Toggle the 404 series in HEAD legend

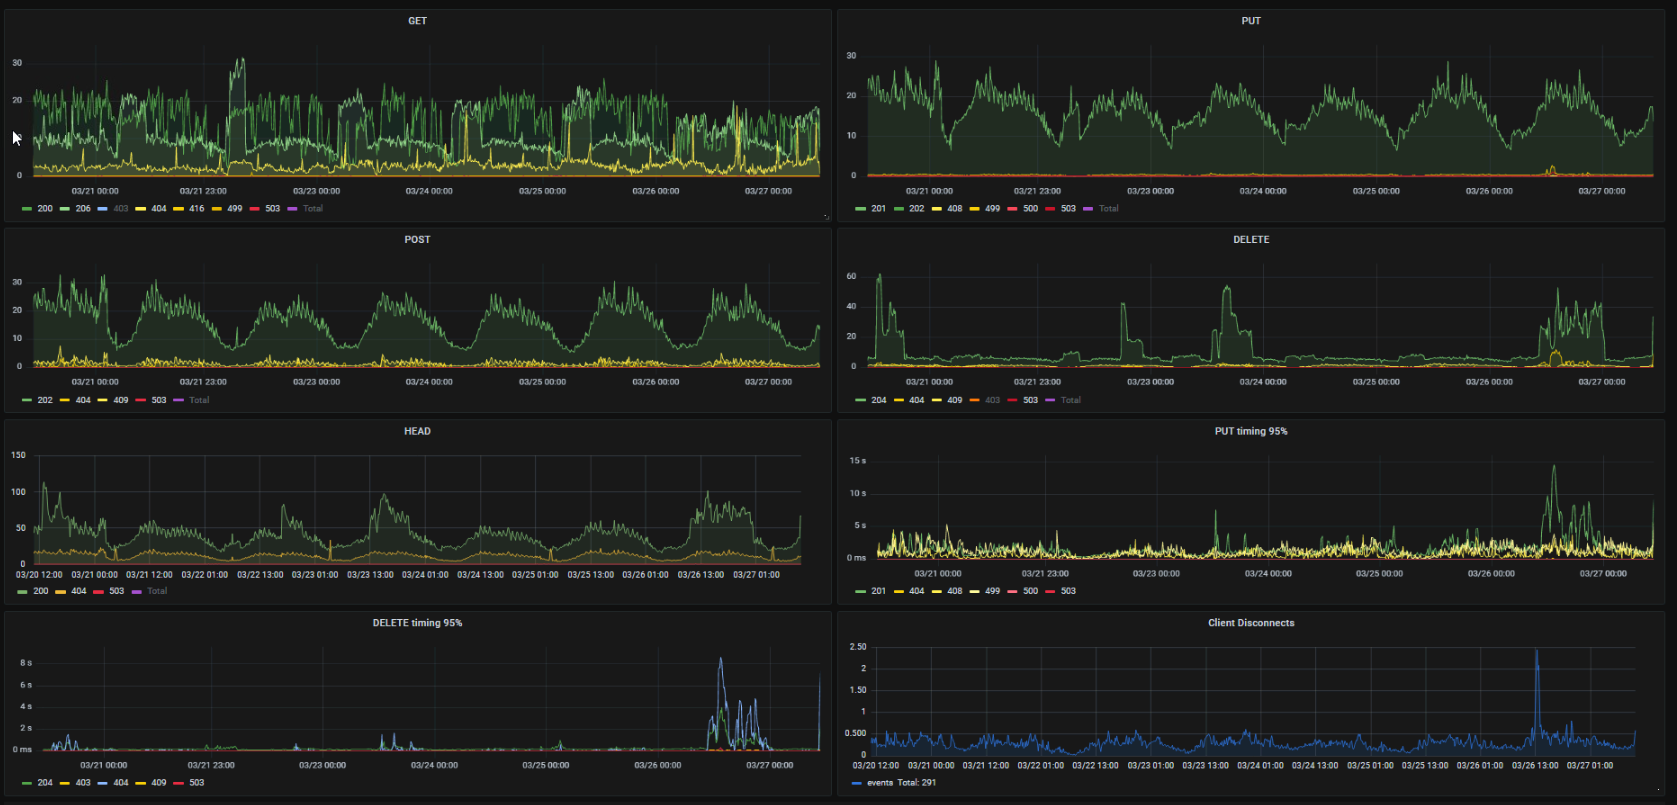click(79, 591)
